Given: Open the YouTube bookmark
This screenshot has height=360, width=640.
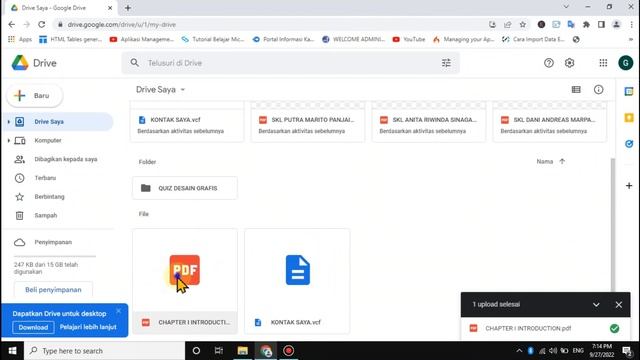Looking at the screenshot, I should [x=409, y=40].
